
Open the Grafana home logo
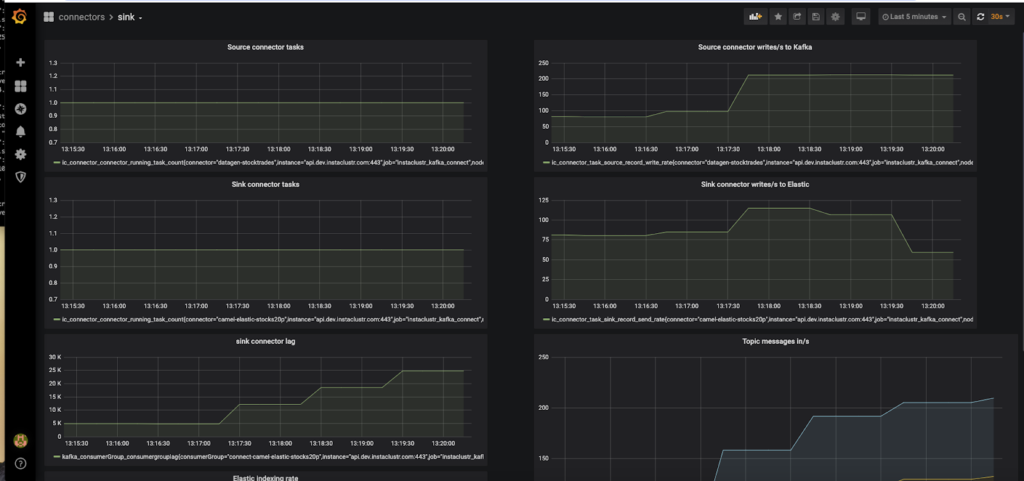pyautogui.click(x=20, y=17)
